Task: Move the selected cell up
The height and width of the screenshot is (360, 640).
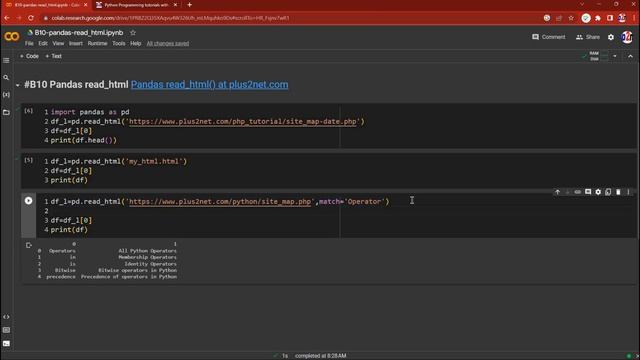Action: tap(557, 192)
